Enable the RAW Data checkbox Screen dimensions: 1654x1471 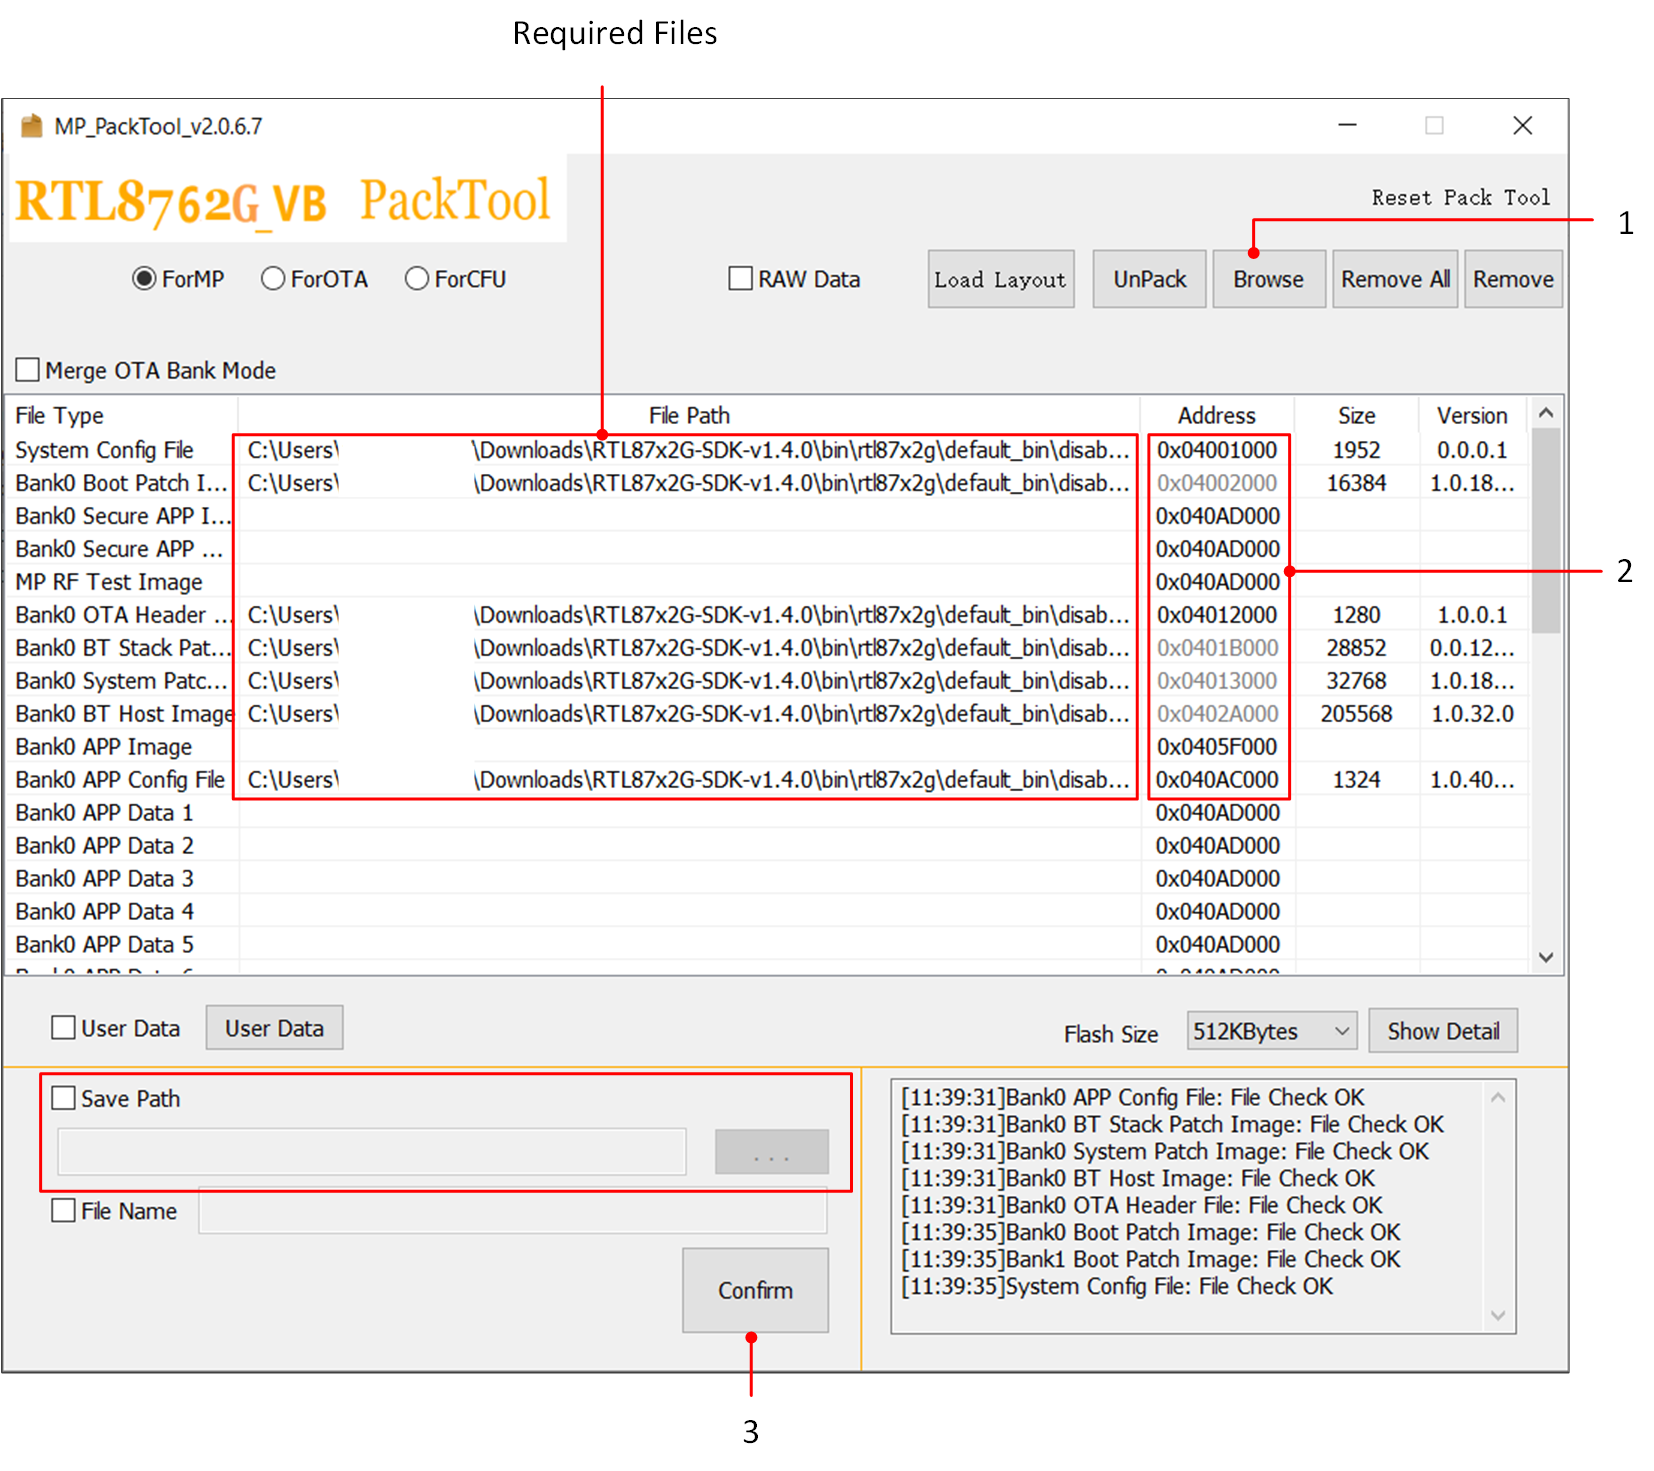coord(740,279)
